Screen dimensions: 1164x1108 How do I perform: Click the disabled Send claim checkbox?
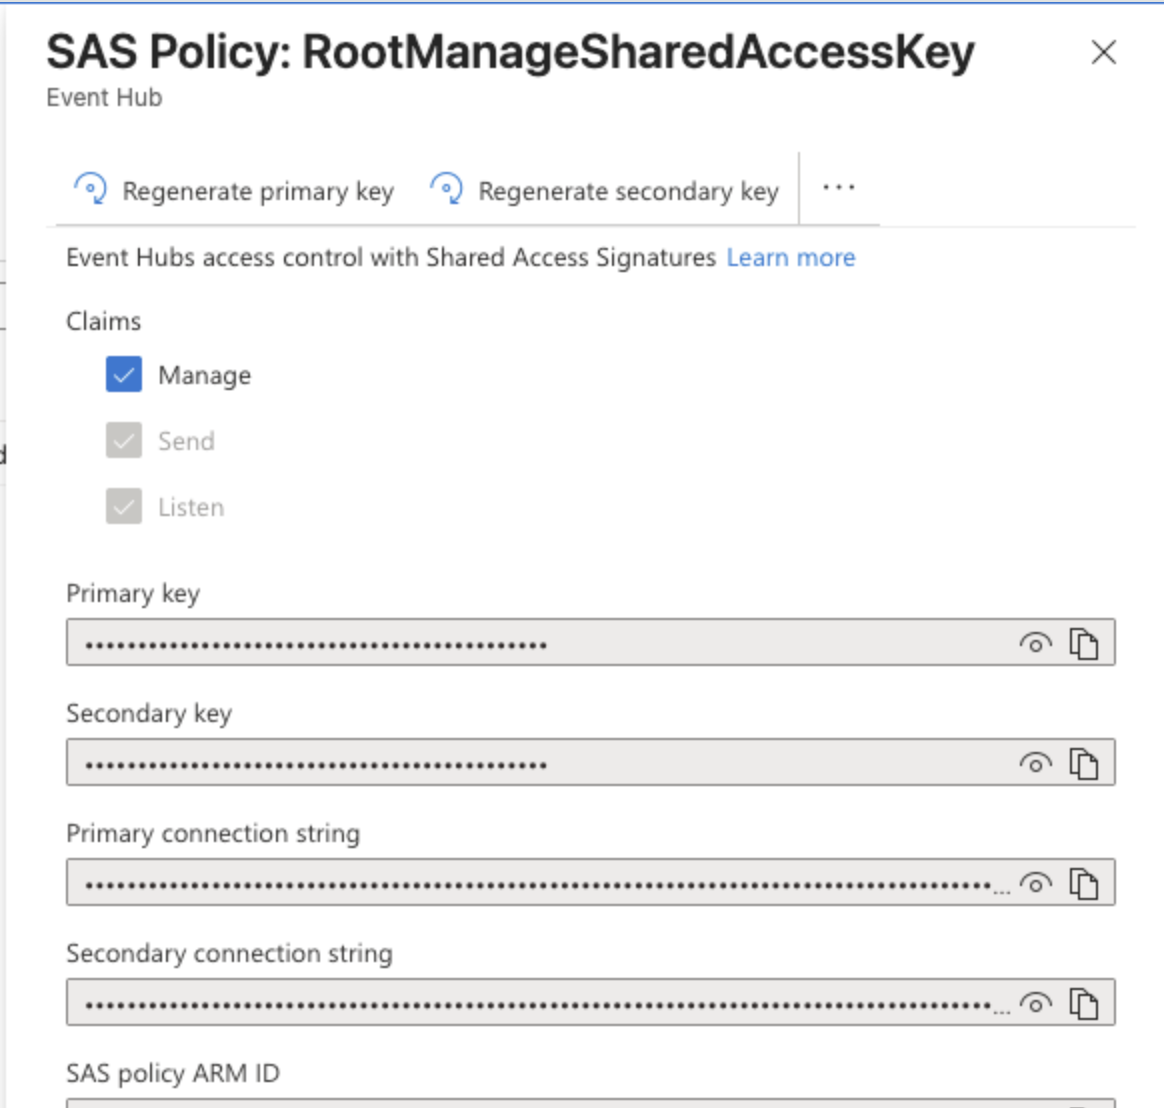click(122, 441)
